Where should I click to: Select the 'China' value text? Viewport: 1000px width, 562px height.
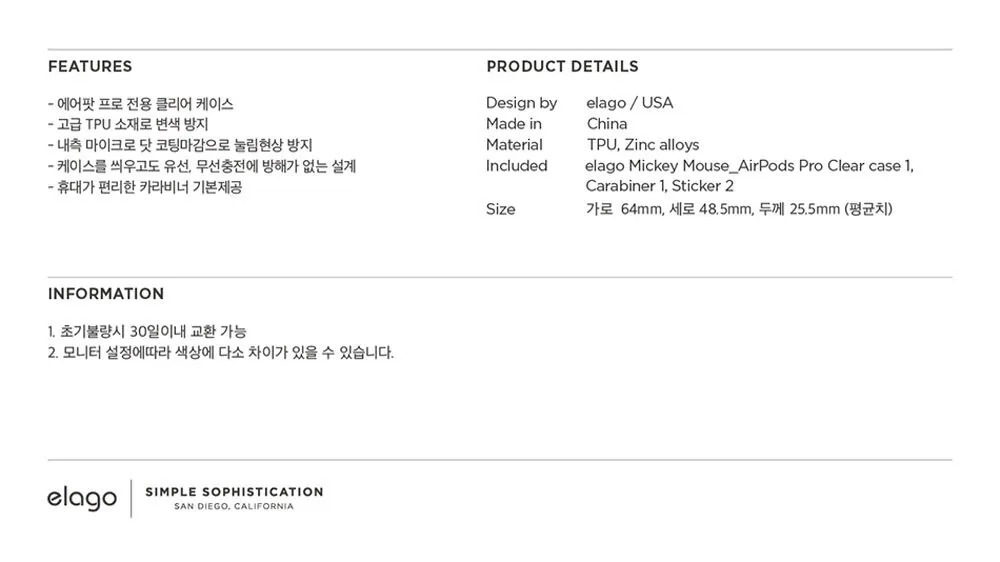click(607, 124)
